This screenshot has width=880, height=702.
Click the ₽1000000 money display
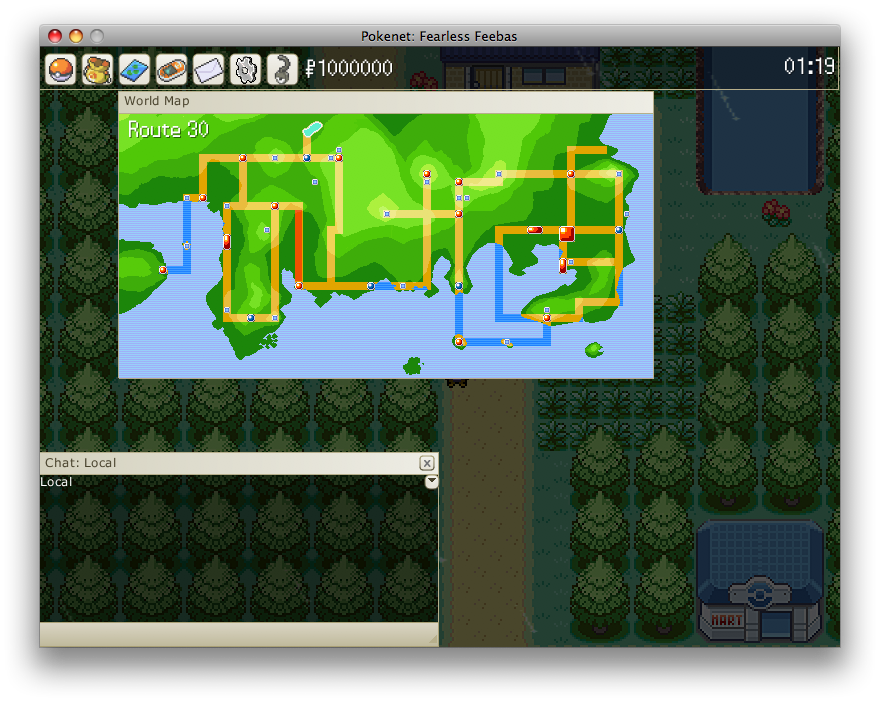tap(349, 68)
